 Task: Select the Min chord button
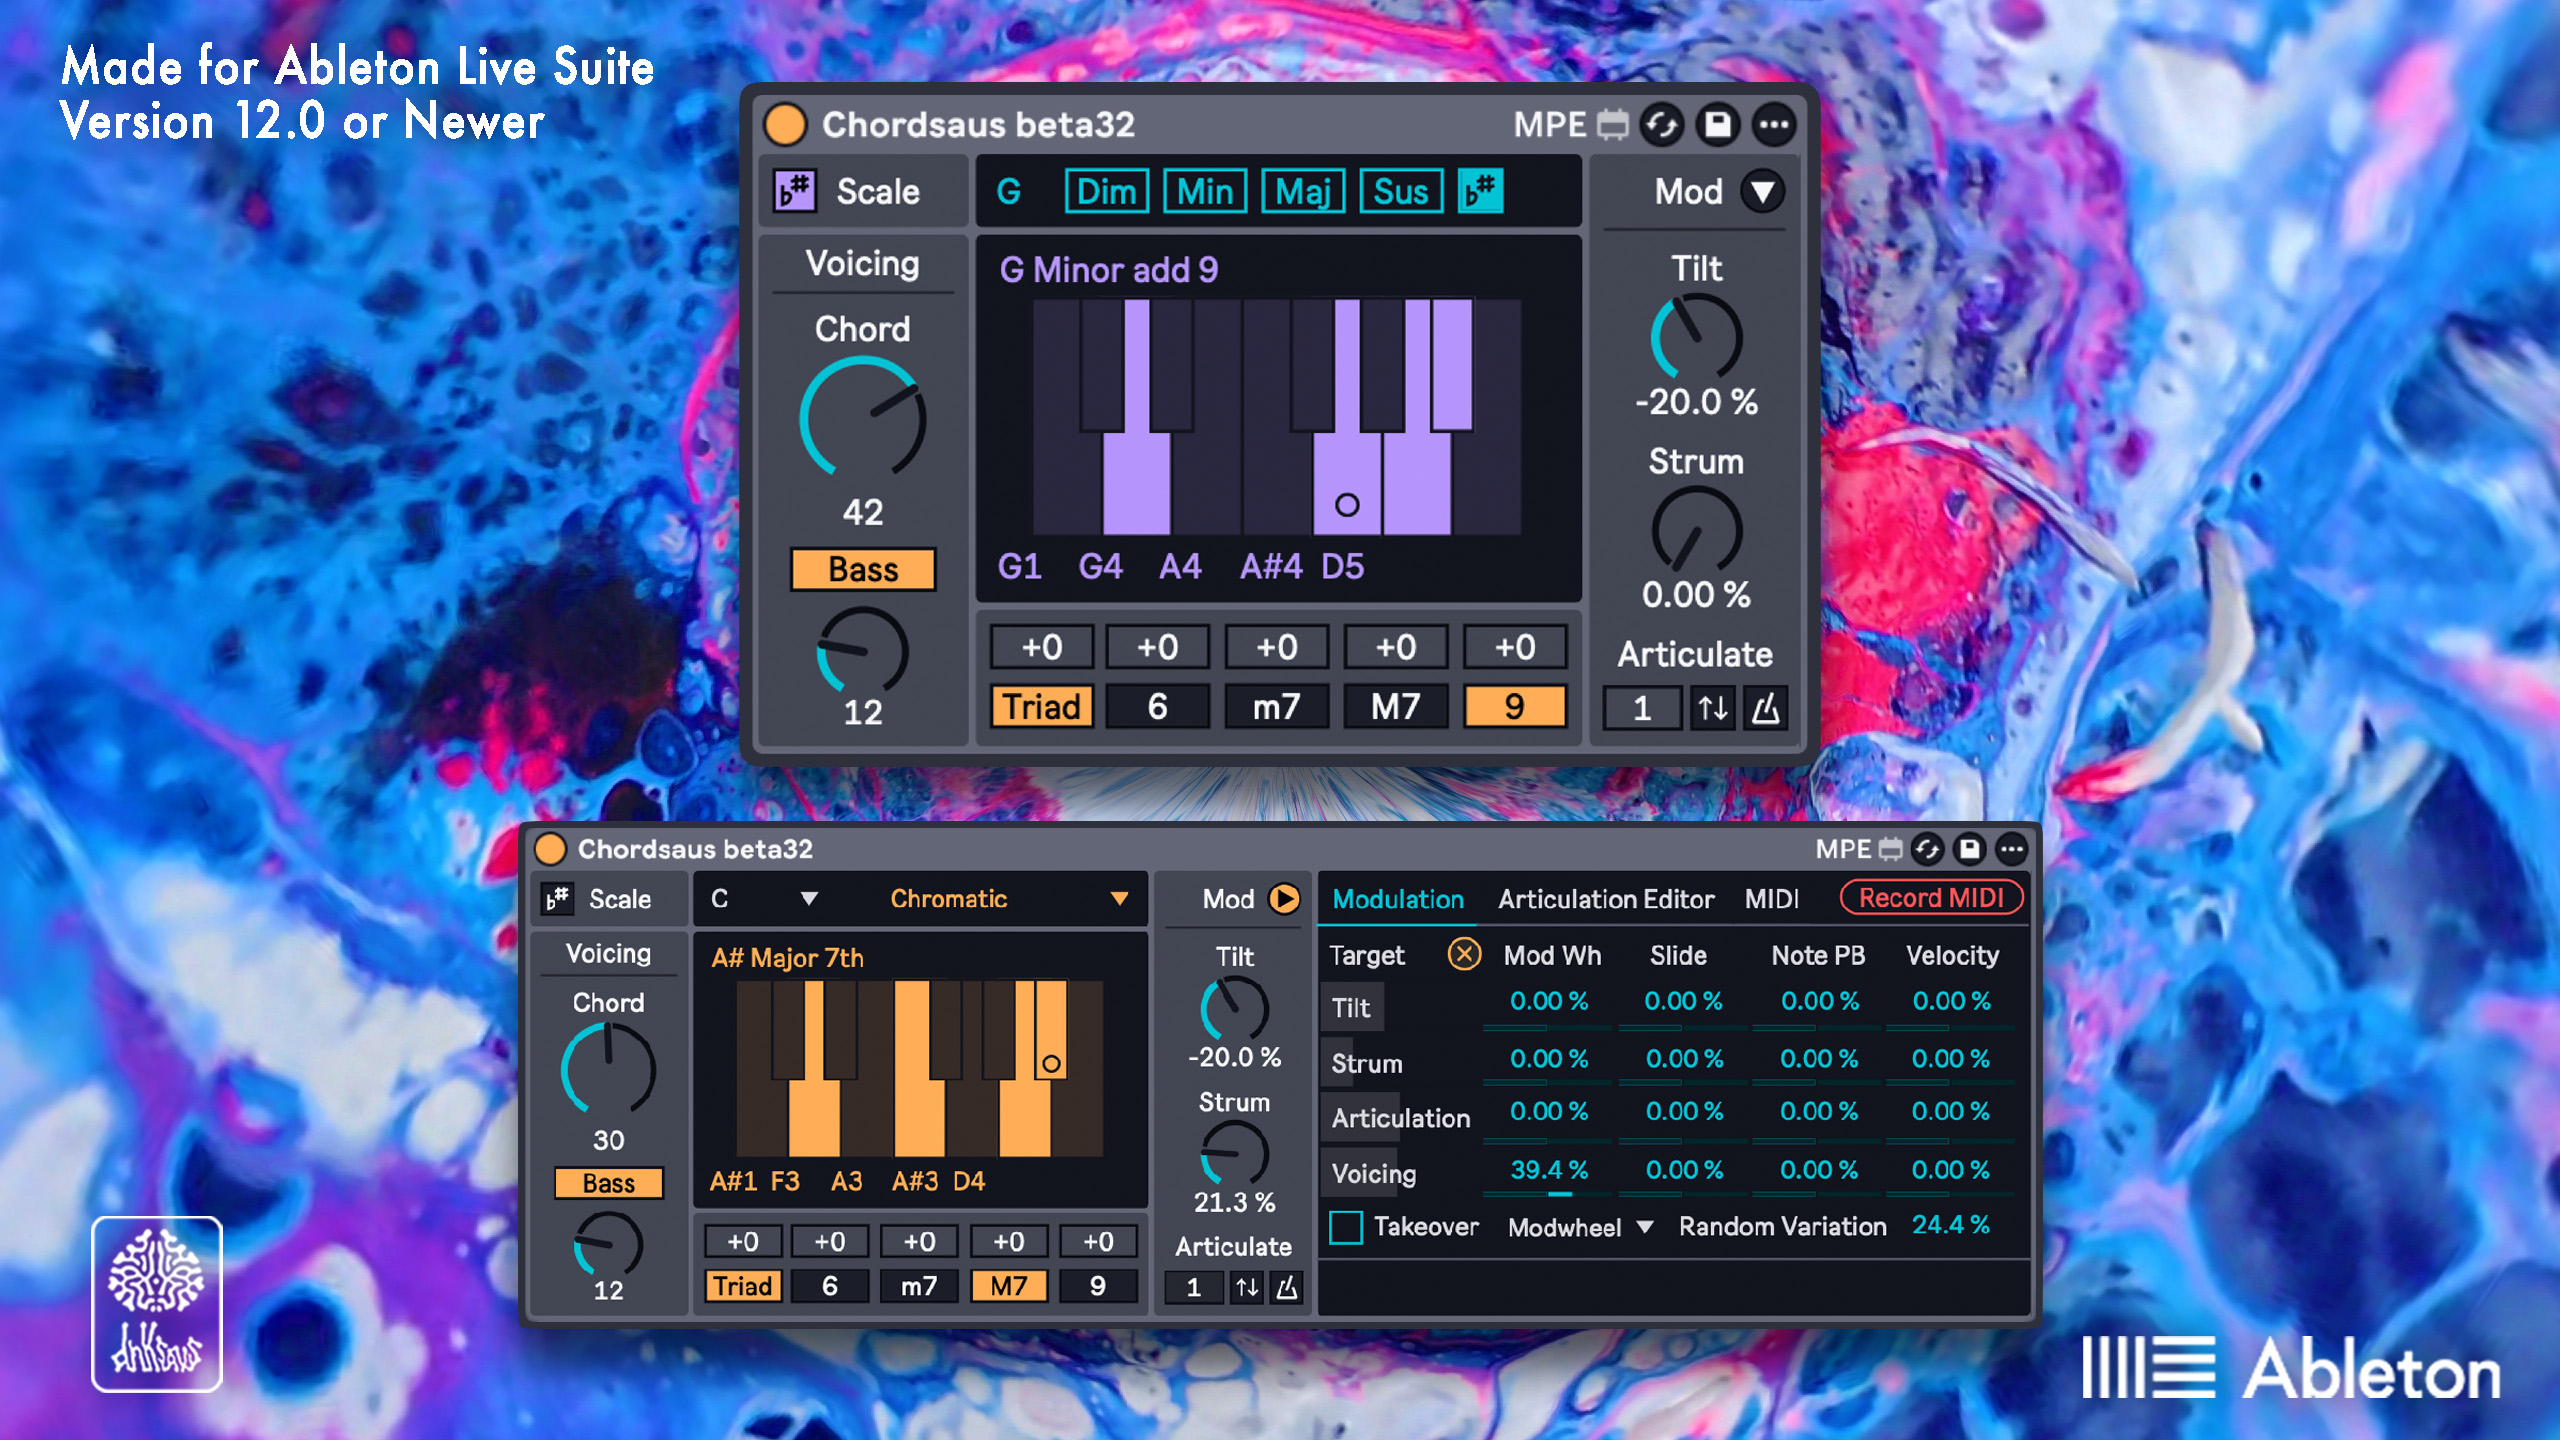[x=1205, y=191]
